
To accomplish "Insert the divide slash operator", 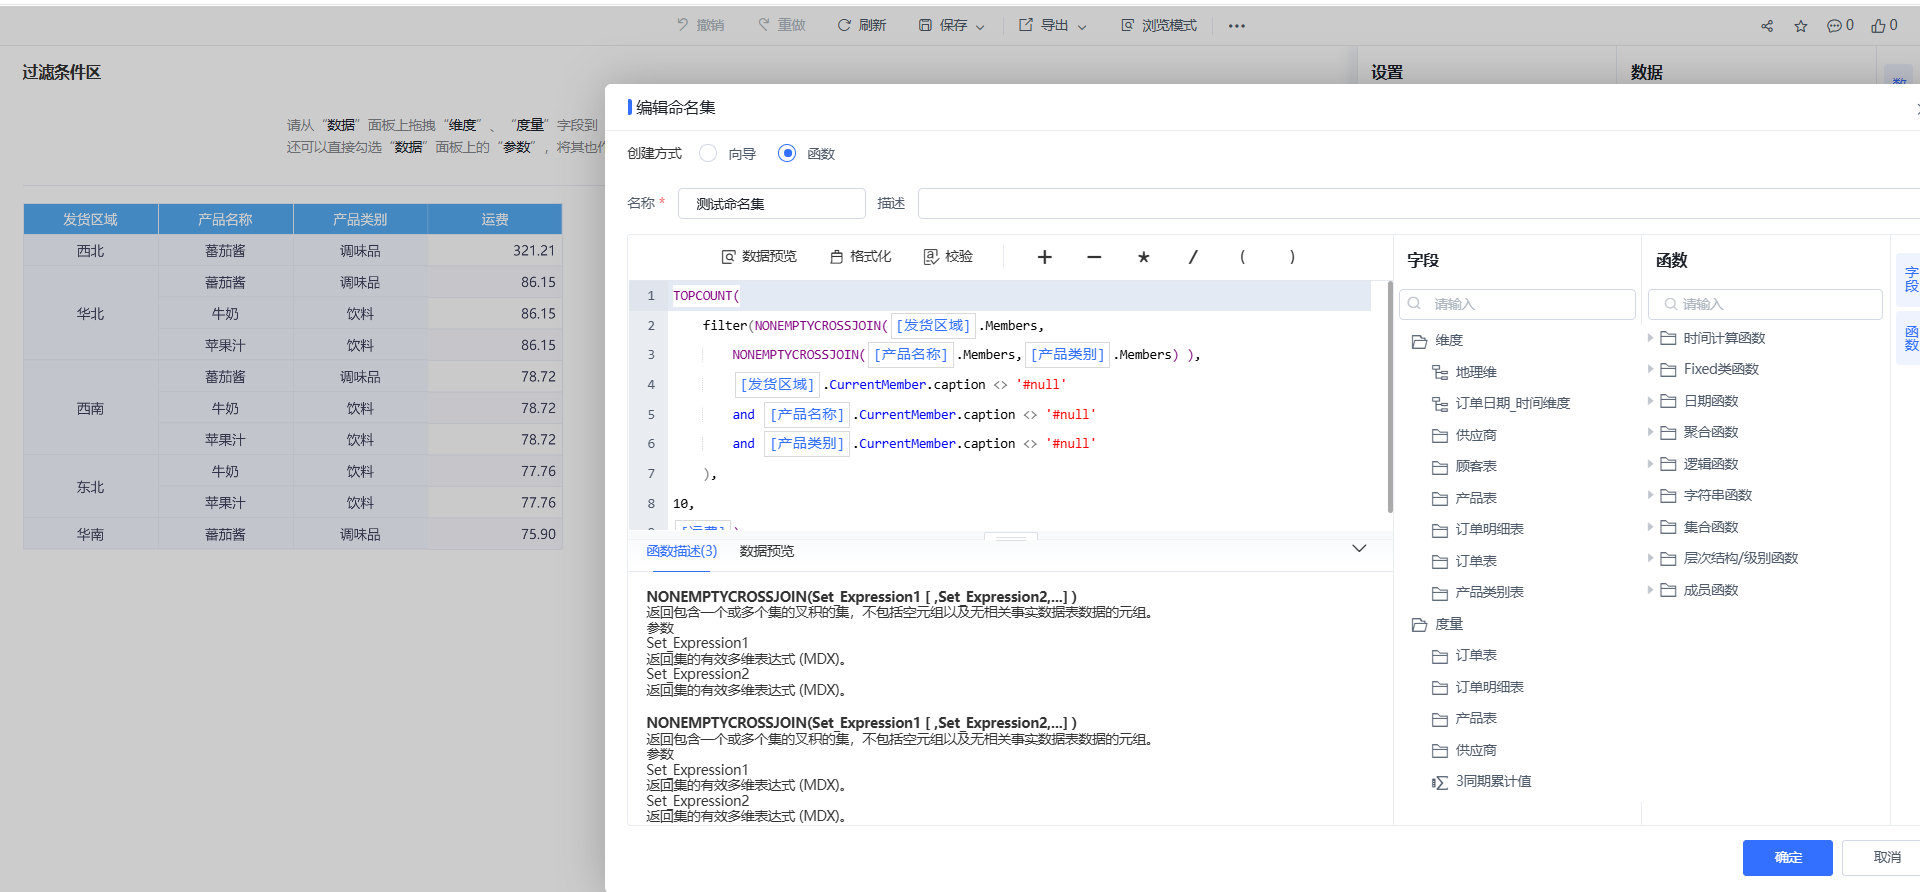I will (1193, 257).
